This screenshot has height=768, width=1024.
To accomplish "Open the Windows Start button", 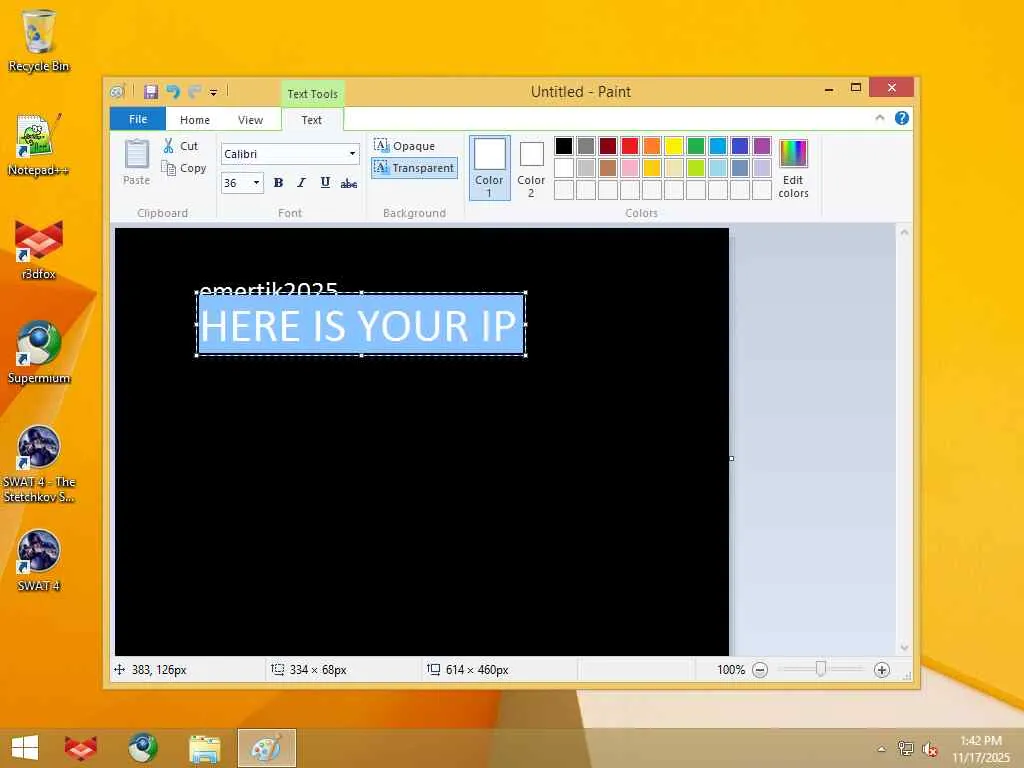I will coord(25,748).
